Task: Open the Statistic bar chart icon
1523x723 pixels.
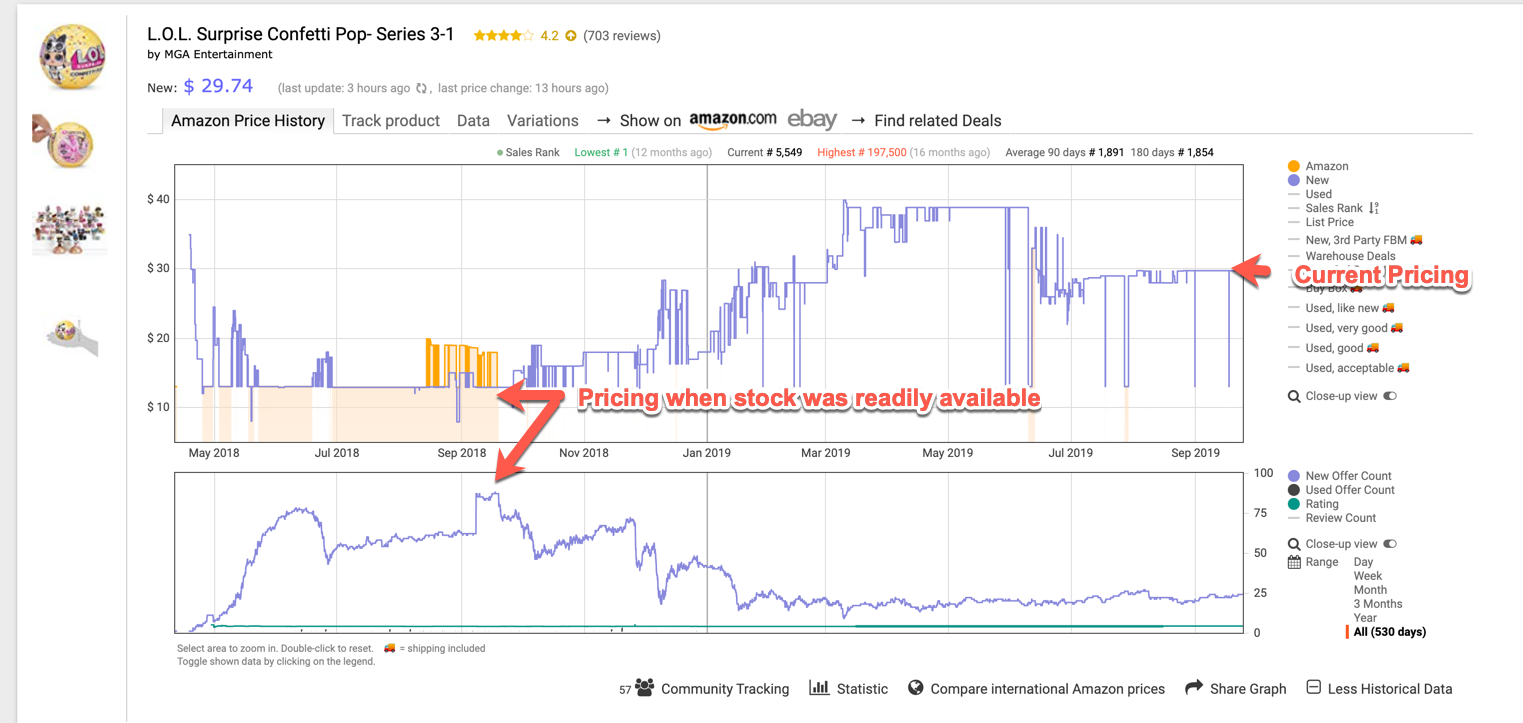Action: [x=820, y=688]
